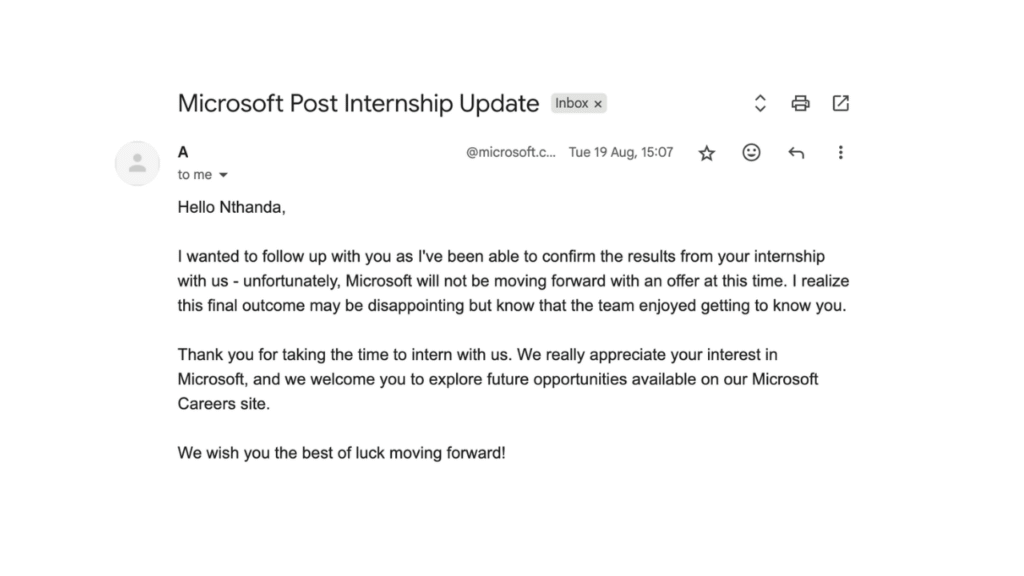Open the email in a new window
The image size is (1024, 576).
840,103
